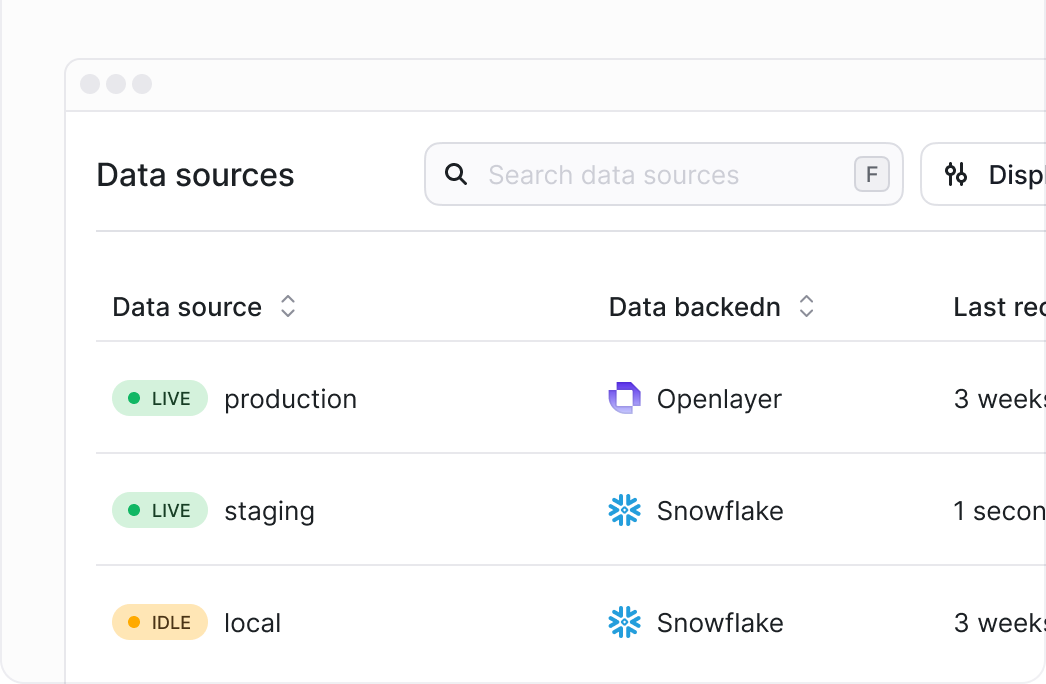Click the Data source column header
Screen dimensions: 1046x684
coord(187,307)
